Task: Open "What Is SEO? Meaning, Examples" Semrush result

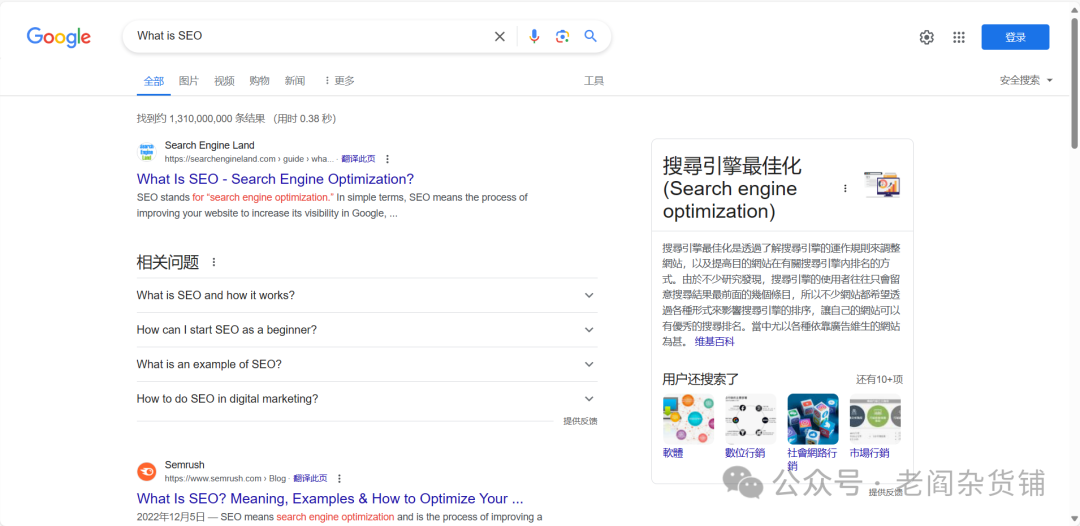Action: click(x=330, y=498)
